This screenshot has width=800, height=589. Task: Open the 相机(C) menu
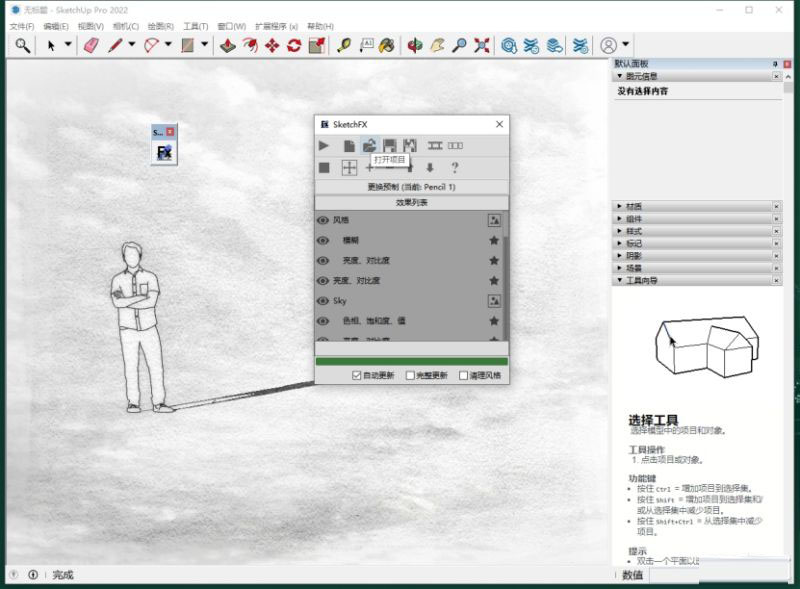tap(126, 26)
